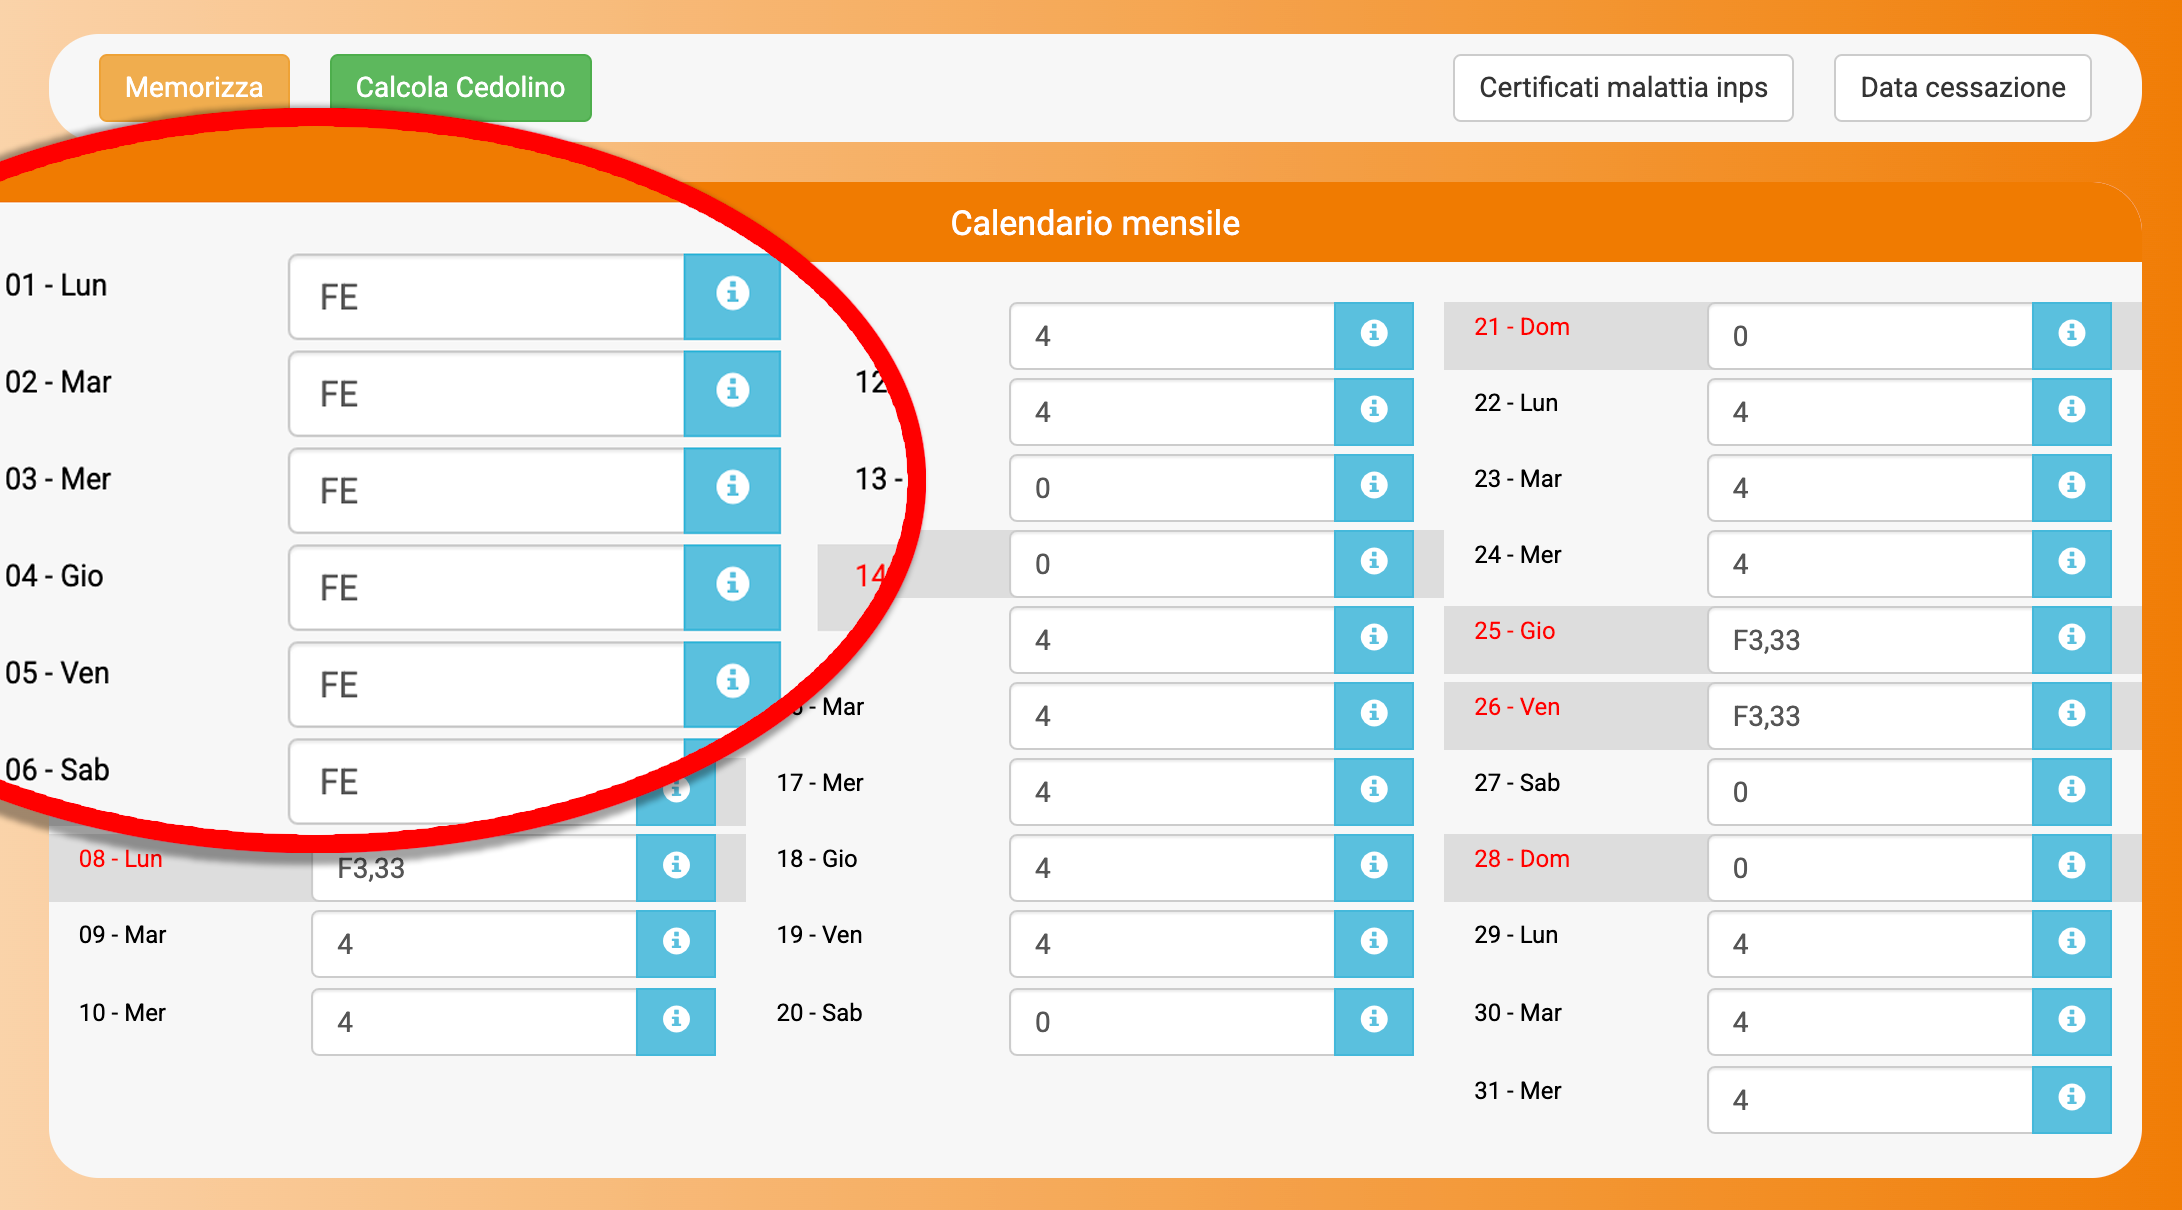Click info icon beside 20 - Sab

tap(1373, 1020)
